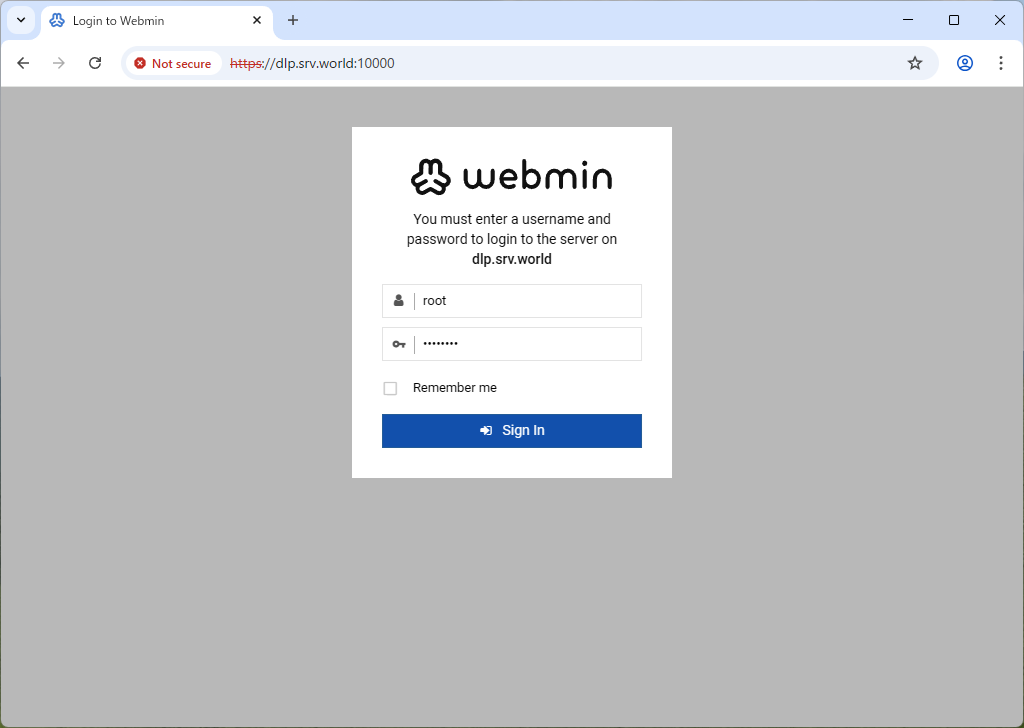Open the Chrome three-dot menu
1024x728 pixels.
[x=1000, y=63]
